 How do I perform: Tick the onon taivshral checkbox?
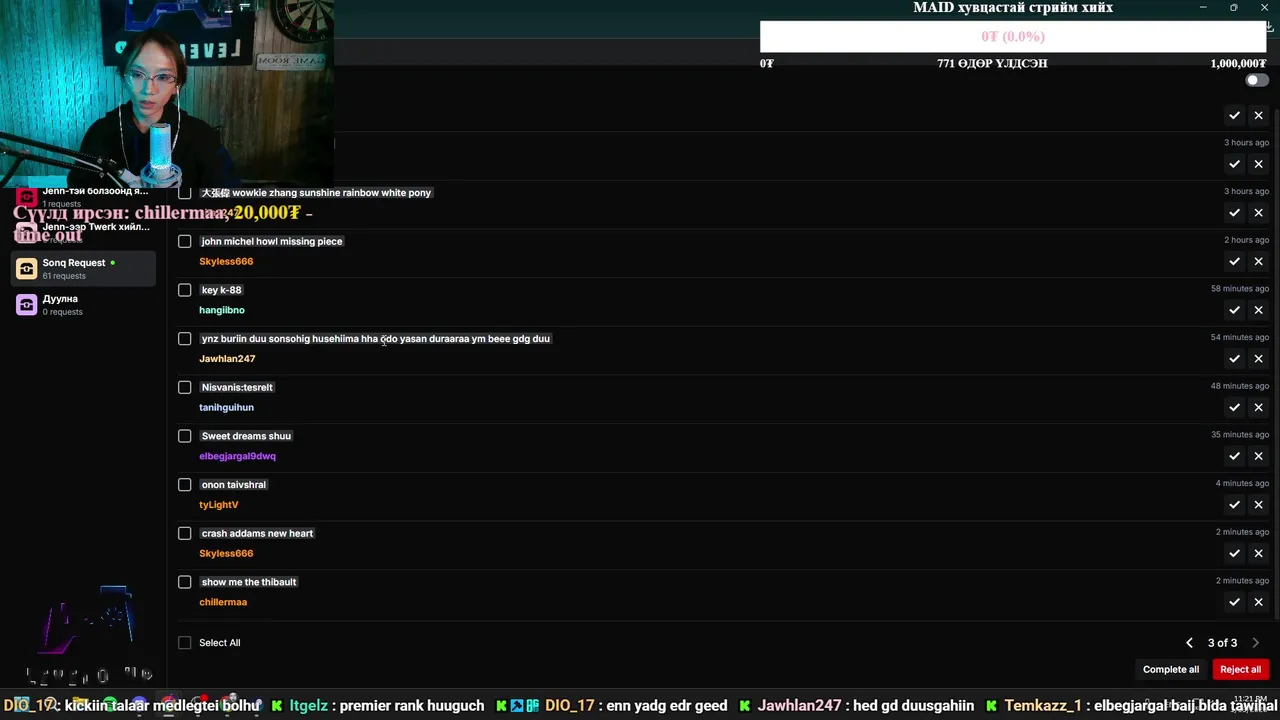click(x=185, y=484)
